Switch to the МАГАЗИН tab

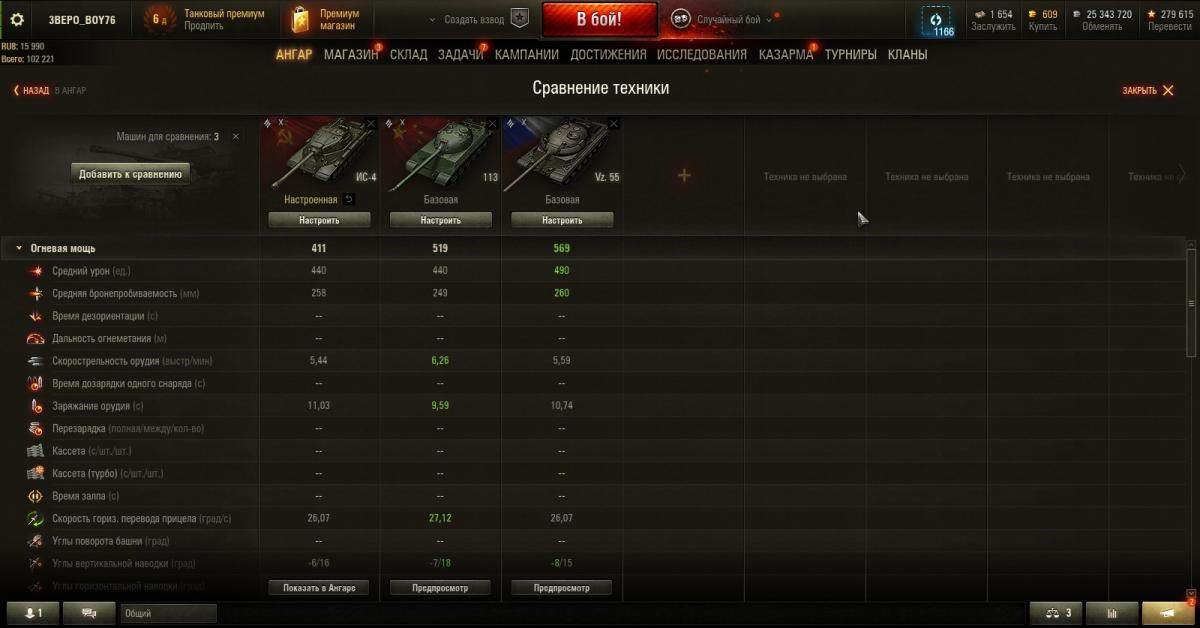(350, 55)
